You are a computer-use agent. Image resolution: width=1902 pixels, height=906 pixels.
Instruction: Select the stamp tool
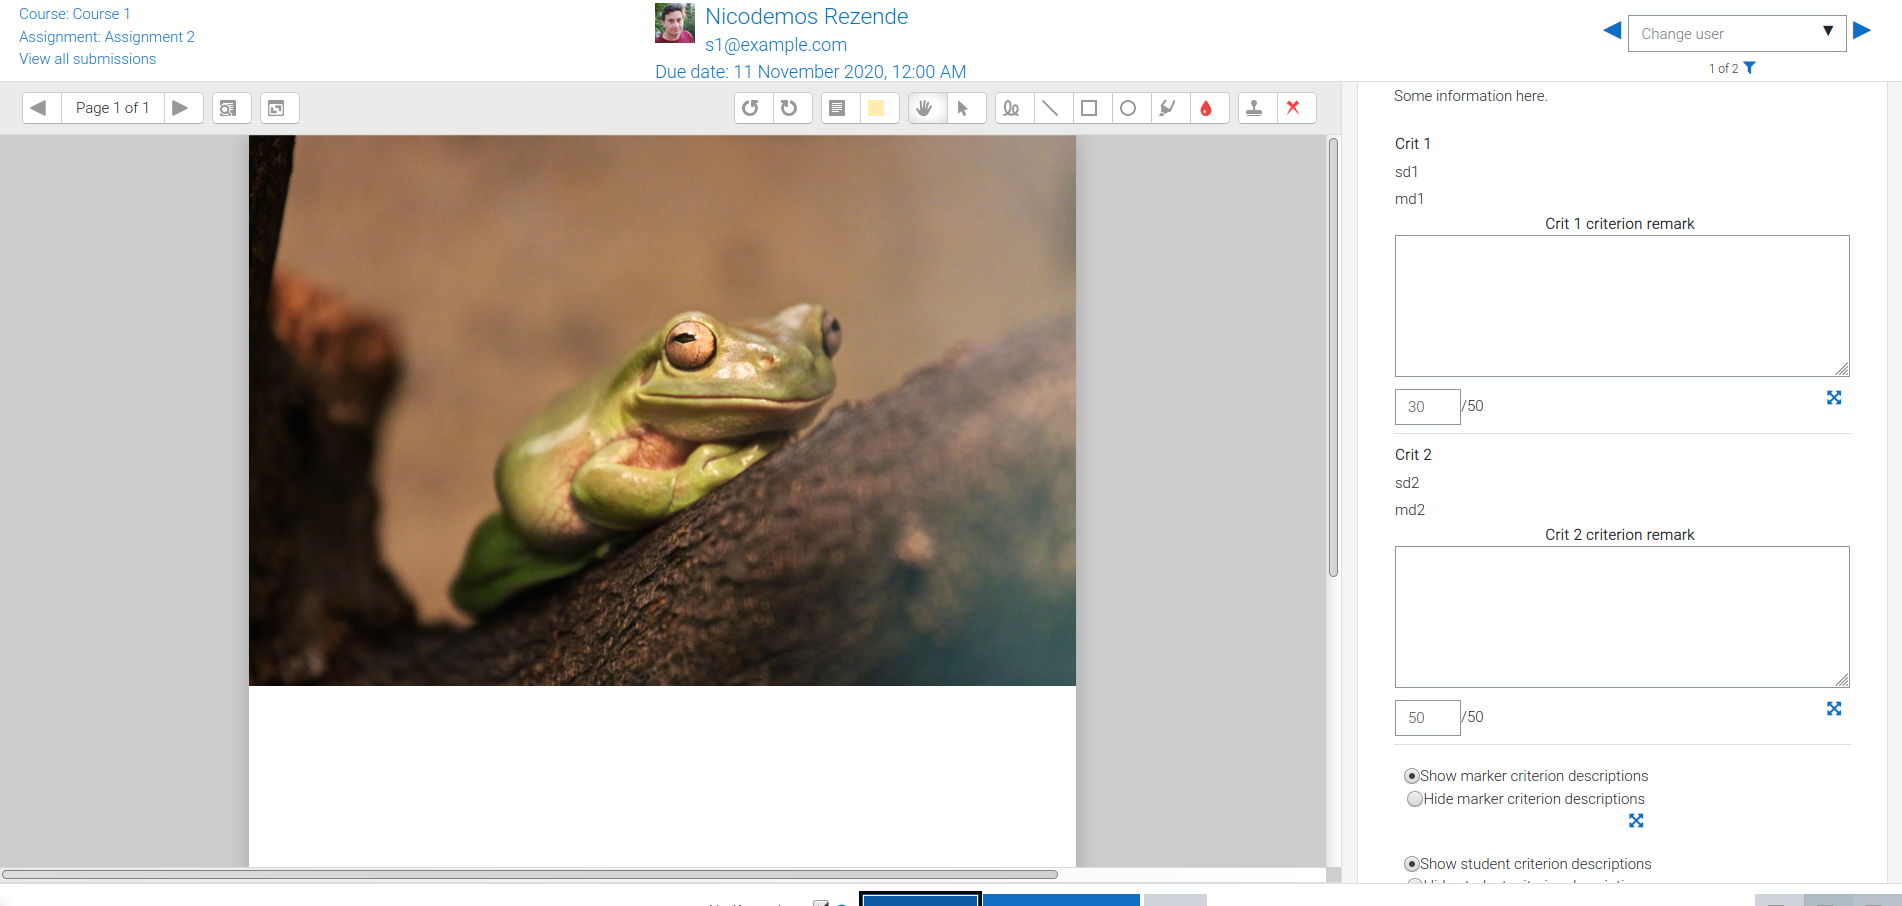(1257, 108)
